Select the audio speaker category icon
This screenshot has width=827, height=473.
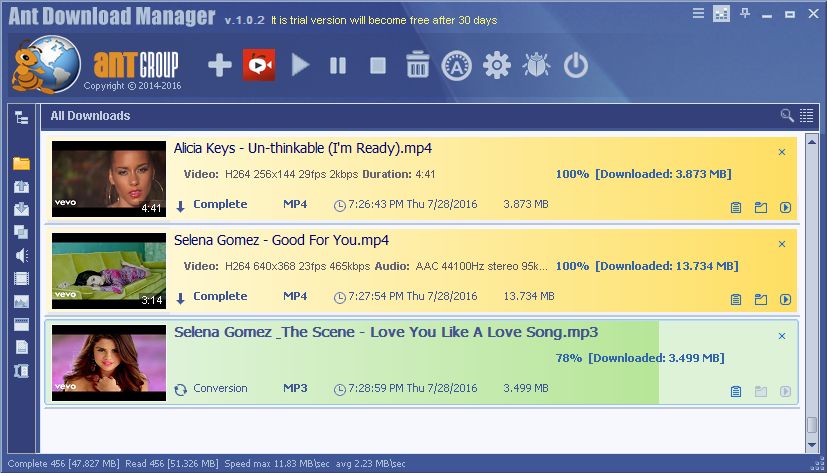point(22,256)
